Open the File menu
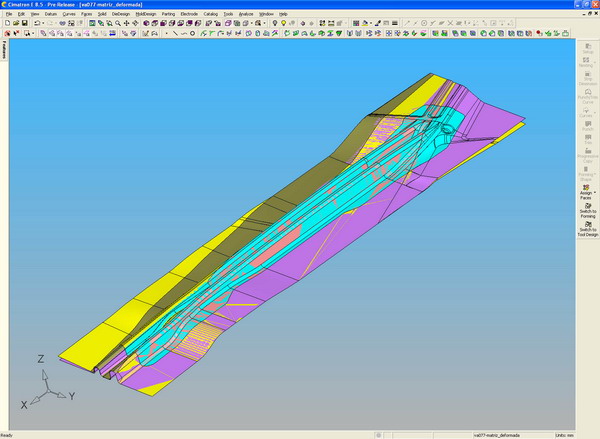This screenshot has width=600, height=439. coord(7,14)
